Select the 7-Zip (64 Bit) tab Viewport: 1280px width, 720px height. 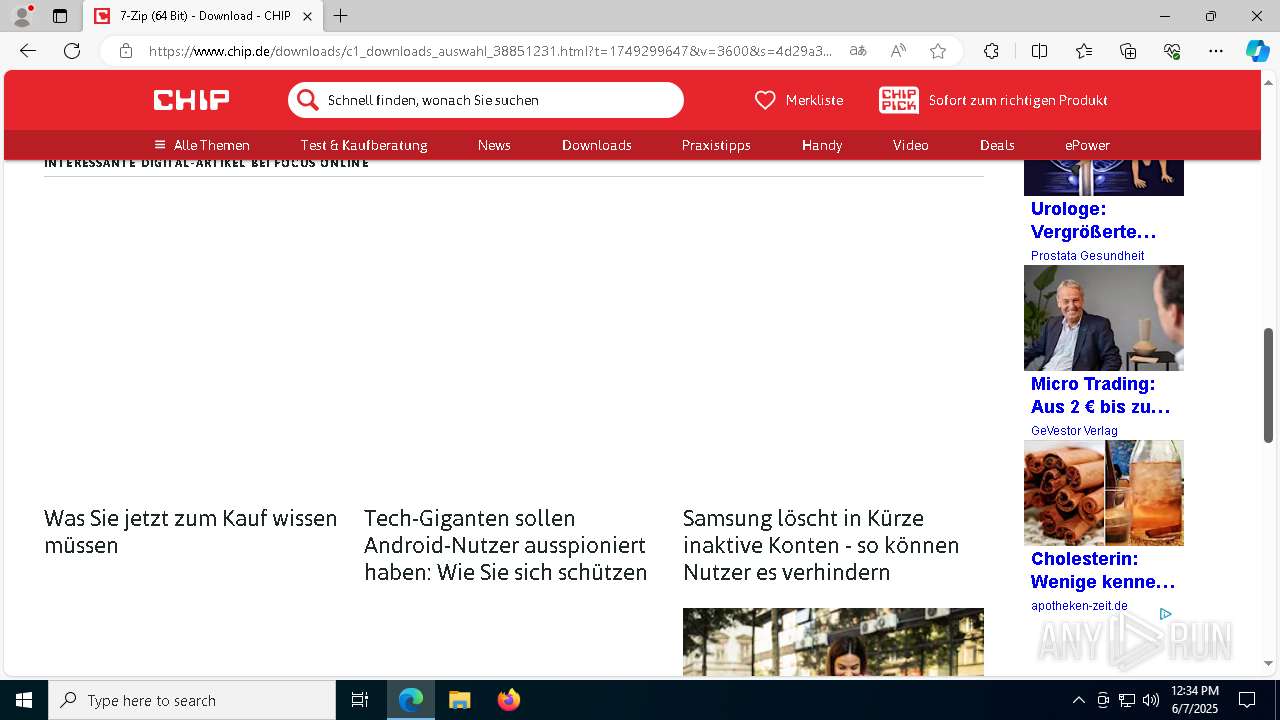coord(201,16)
